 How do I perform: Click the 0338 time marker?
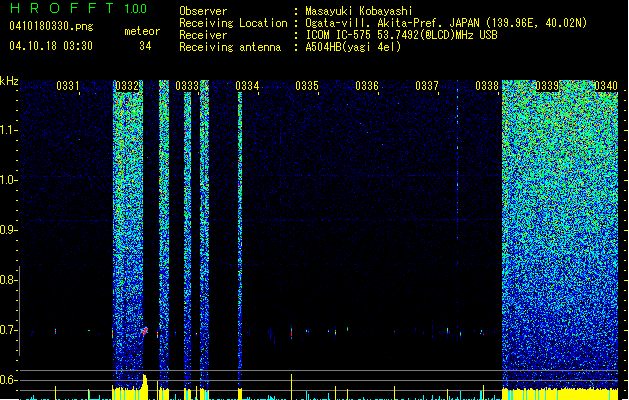(487, 85)
